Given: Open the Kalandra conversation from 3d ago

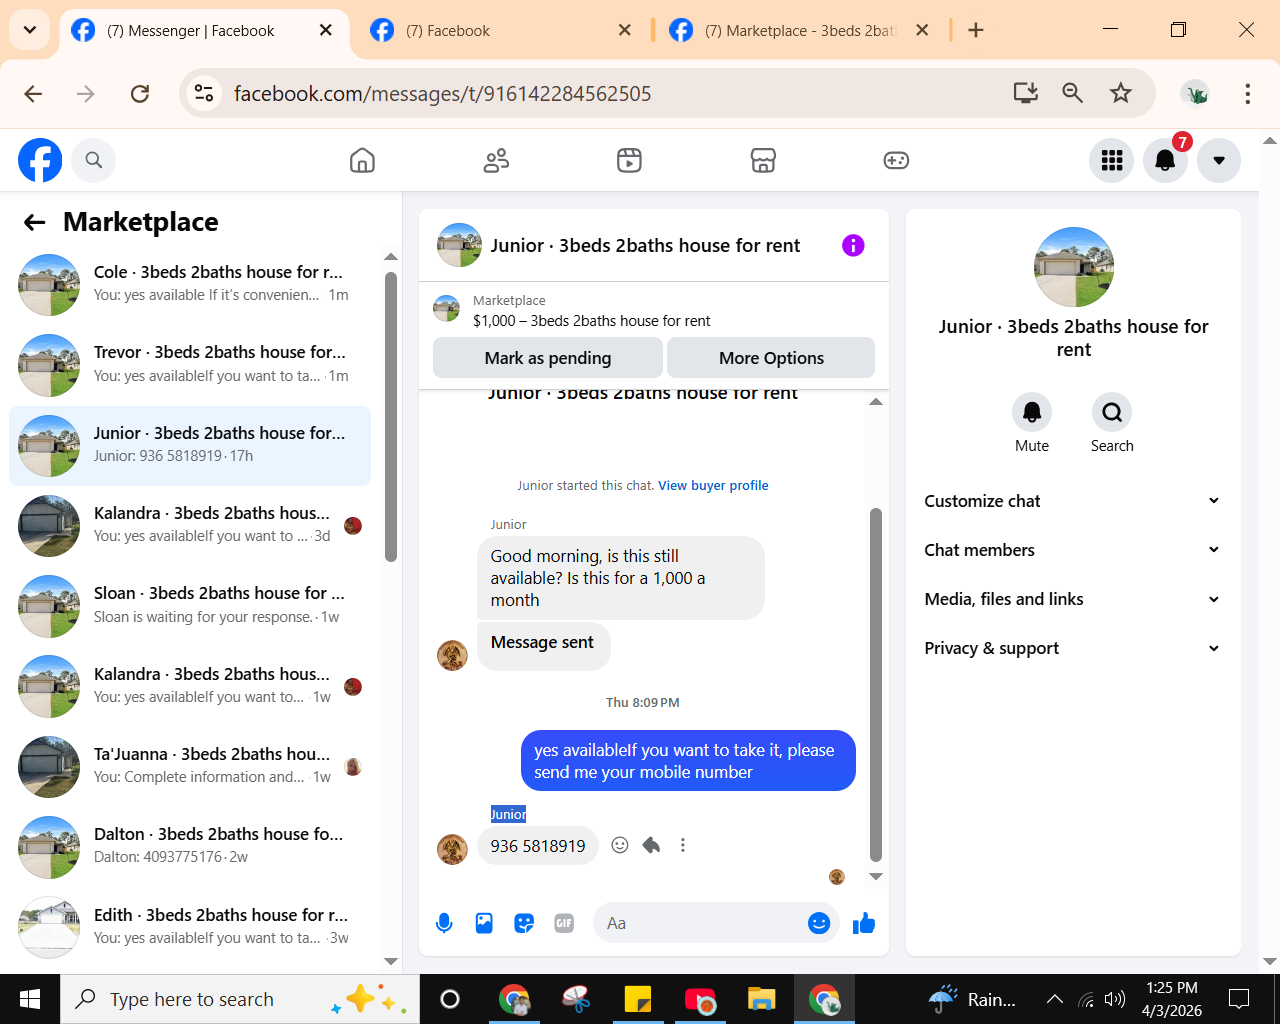Looking at the screenshot, I should click(190, 525).
